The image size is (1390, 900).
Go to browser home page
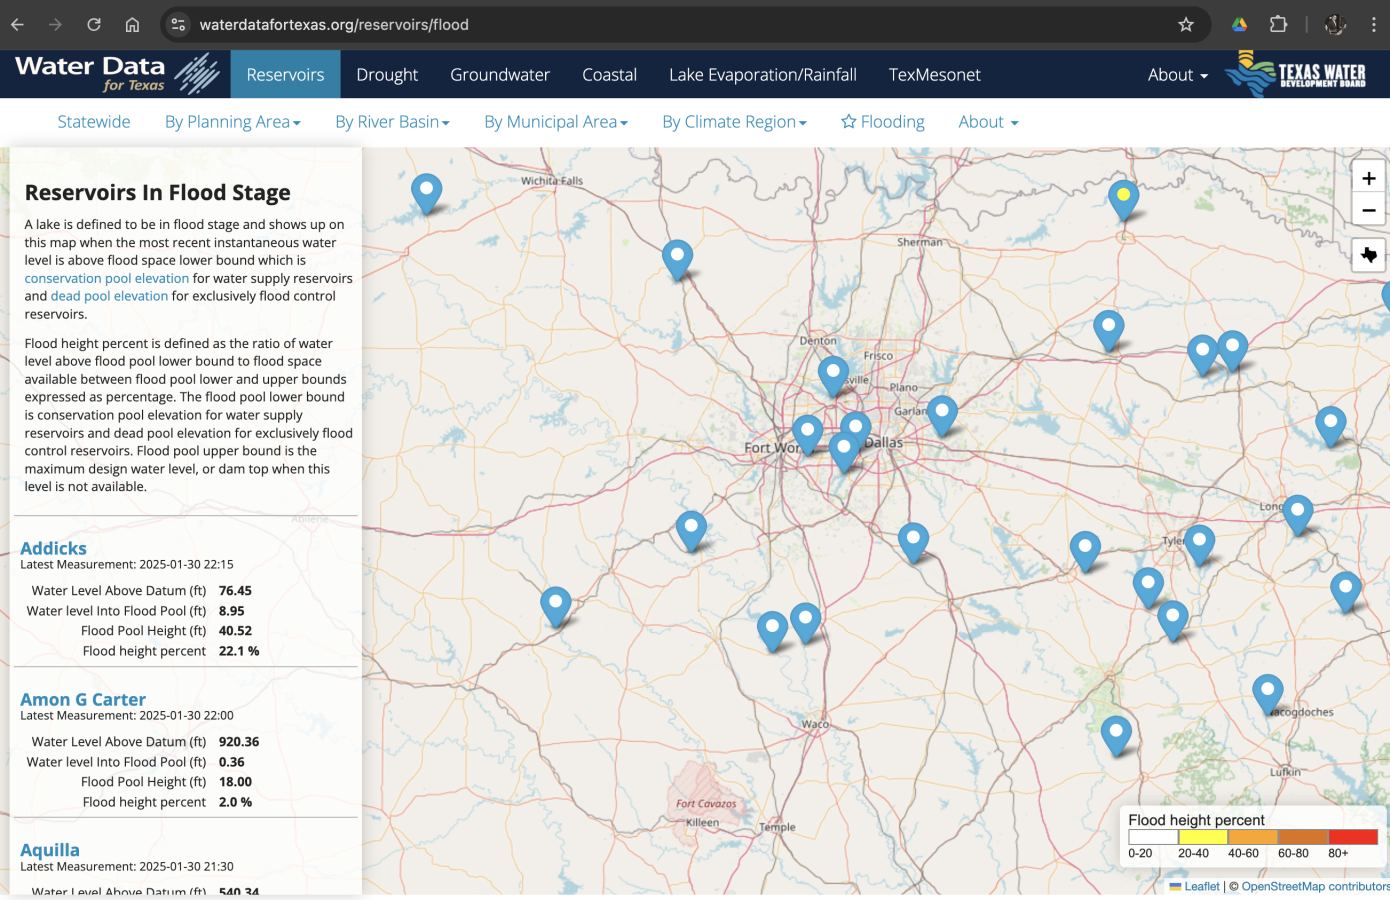pyautogui.click(x=132, y=25)
